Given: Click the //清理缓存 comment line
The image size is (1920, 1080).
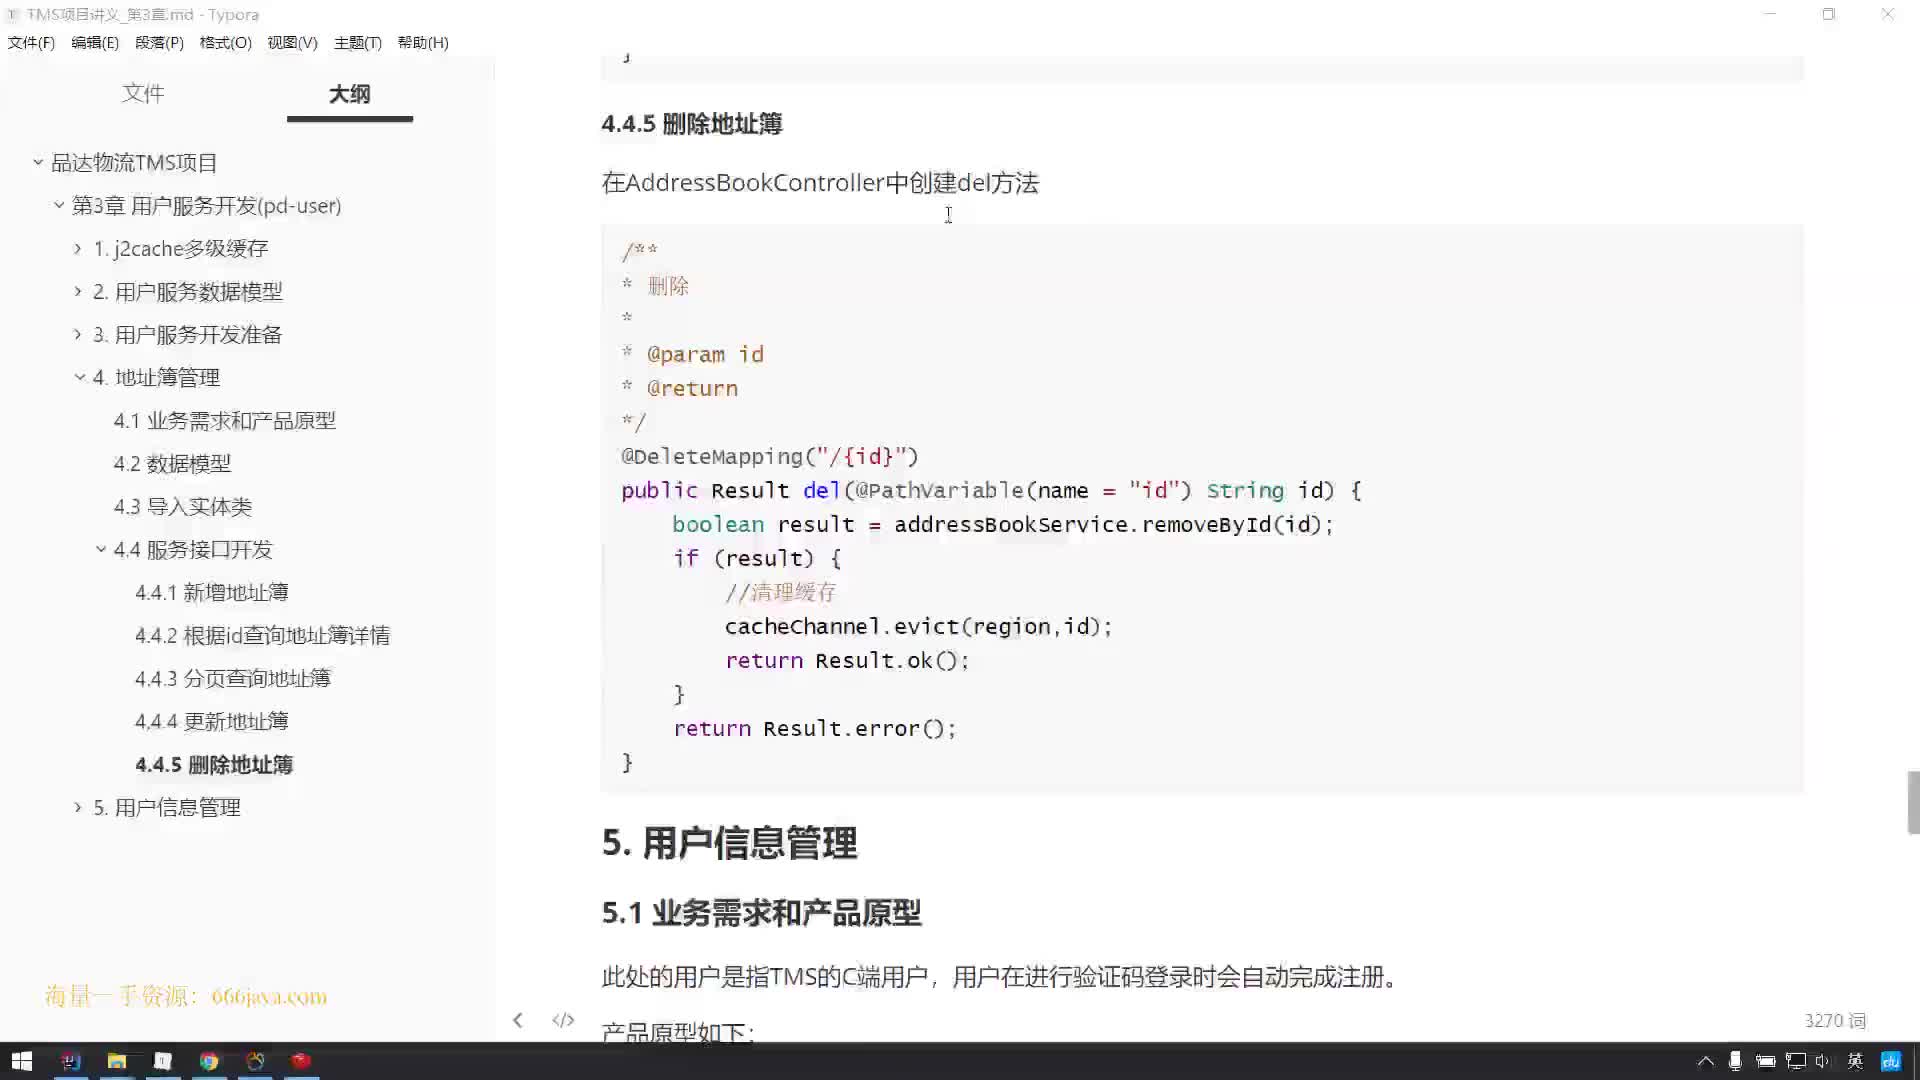Looking at the screenshot, I should click(x=781, y=593).
